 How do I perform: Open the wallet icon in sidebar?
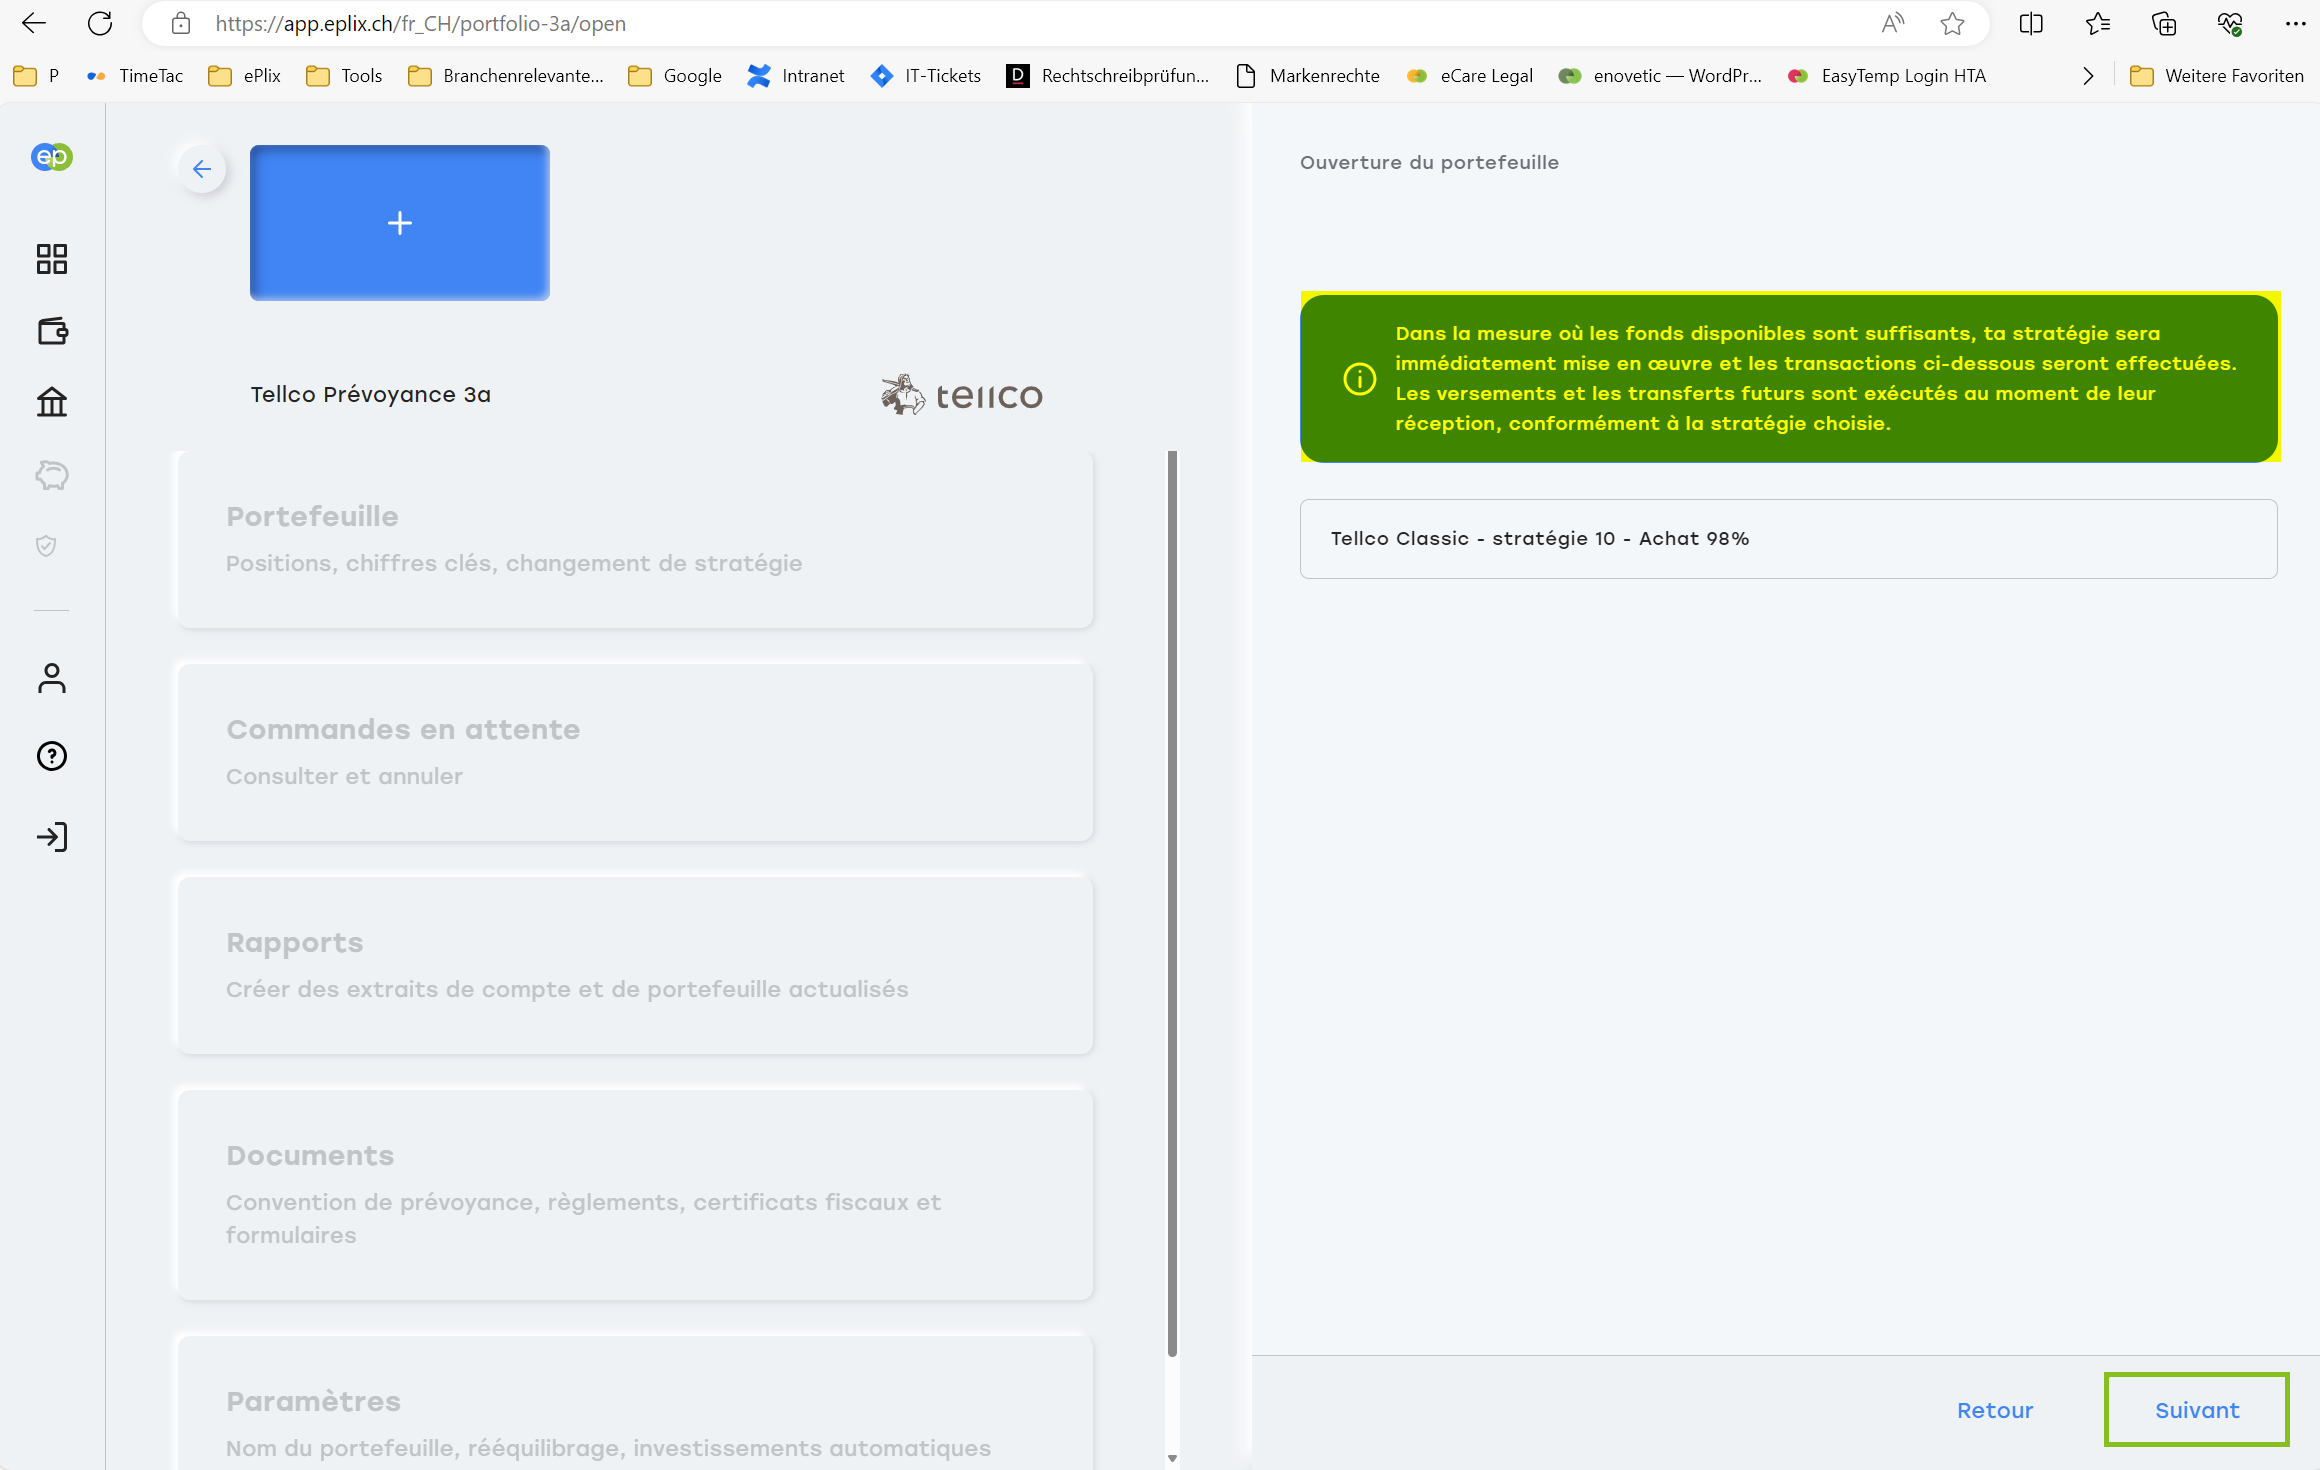(x=52, y=331)
